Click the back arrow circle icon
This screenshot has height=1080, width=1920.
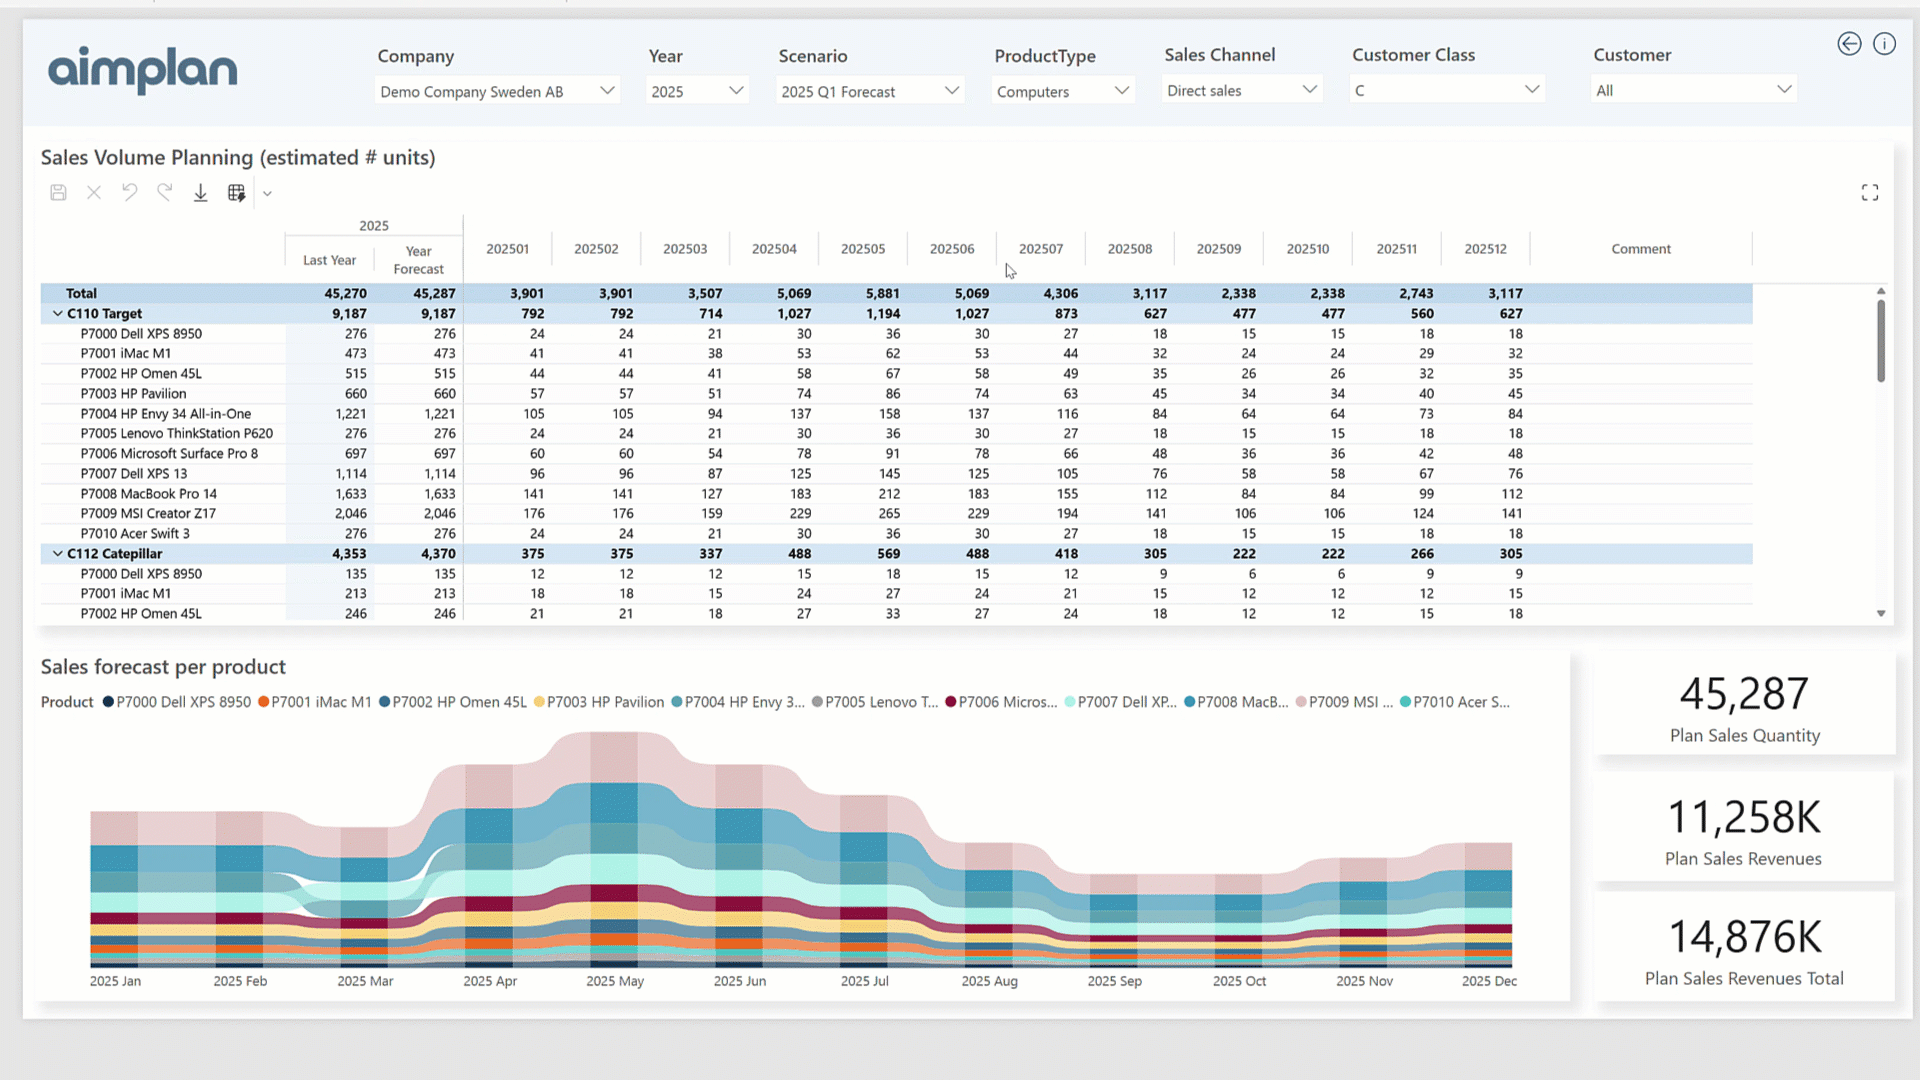coord(1848,44)
